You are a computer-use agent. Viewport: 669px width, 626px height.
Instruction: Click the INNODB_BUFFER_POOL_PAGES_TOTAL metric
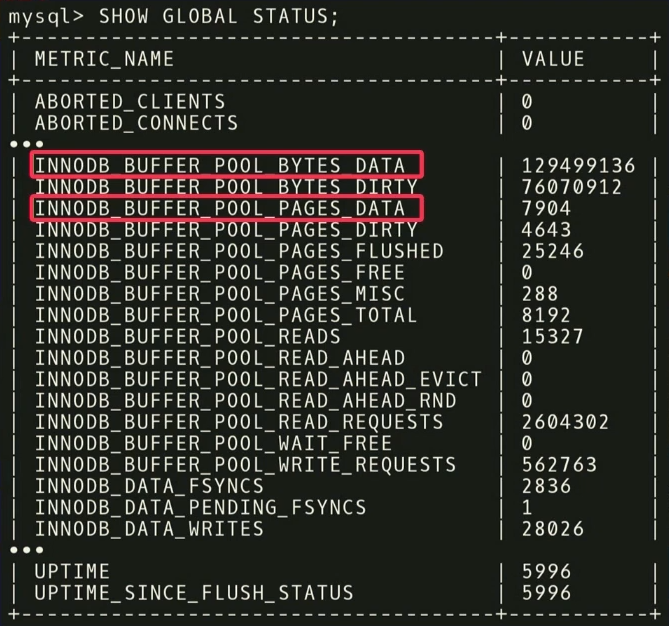click(x=226, y=315)
